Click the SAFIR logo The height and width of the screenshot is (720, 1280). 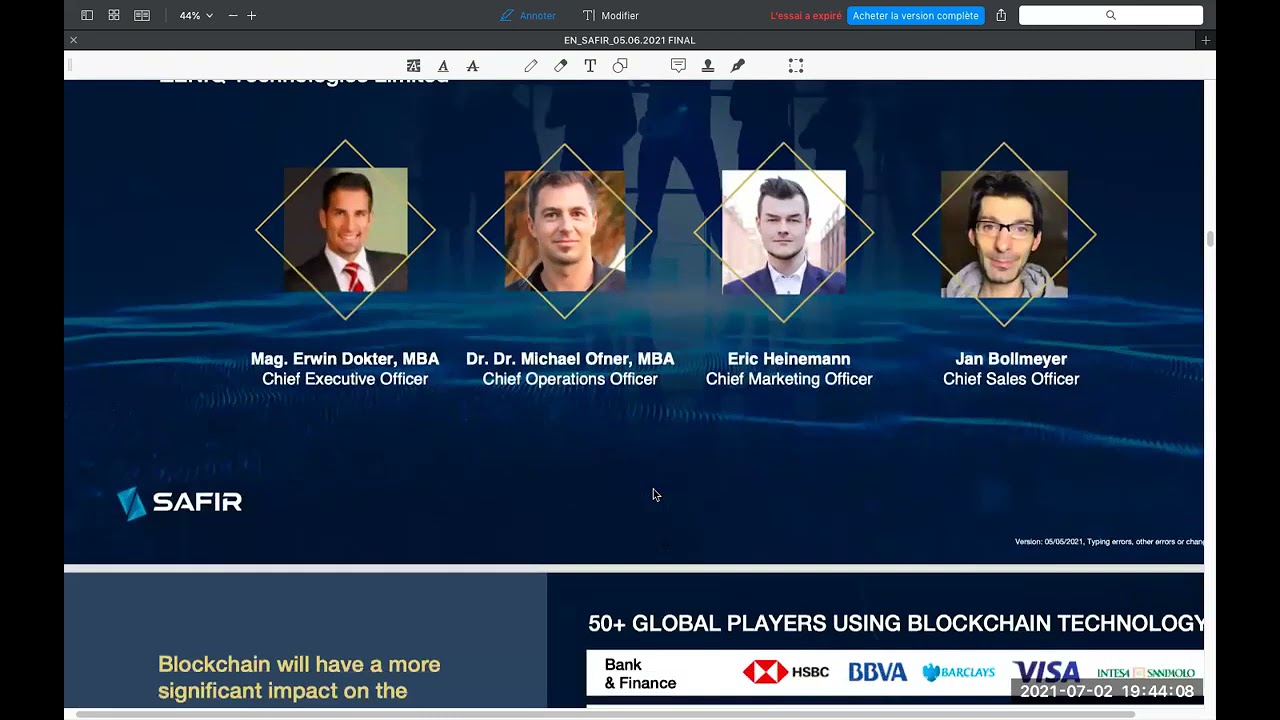pyautogui.click(x=180, y=503)
